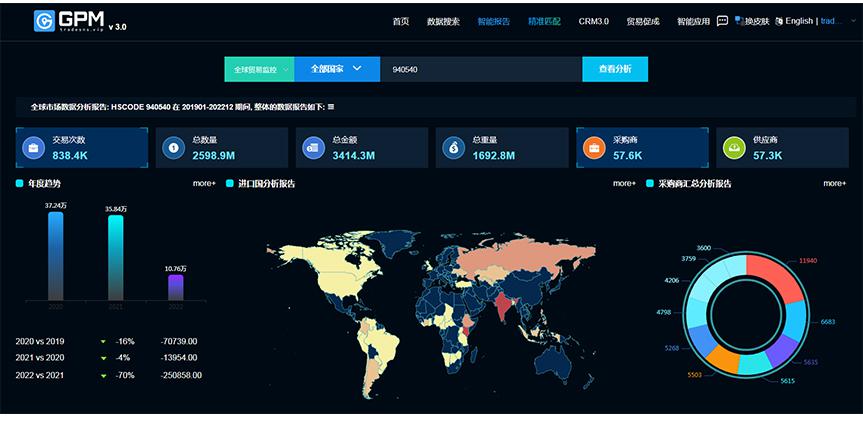Click the 总数量 circular icon
The image size is (863, 435).
click(173, 148)
